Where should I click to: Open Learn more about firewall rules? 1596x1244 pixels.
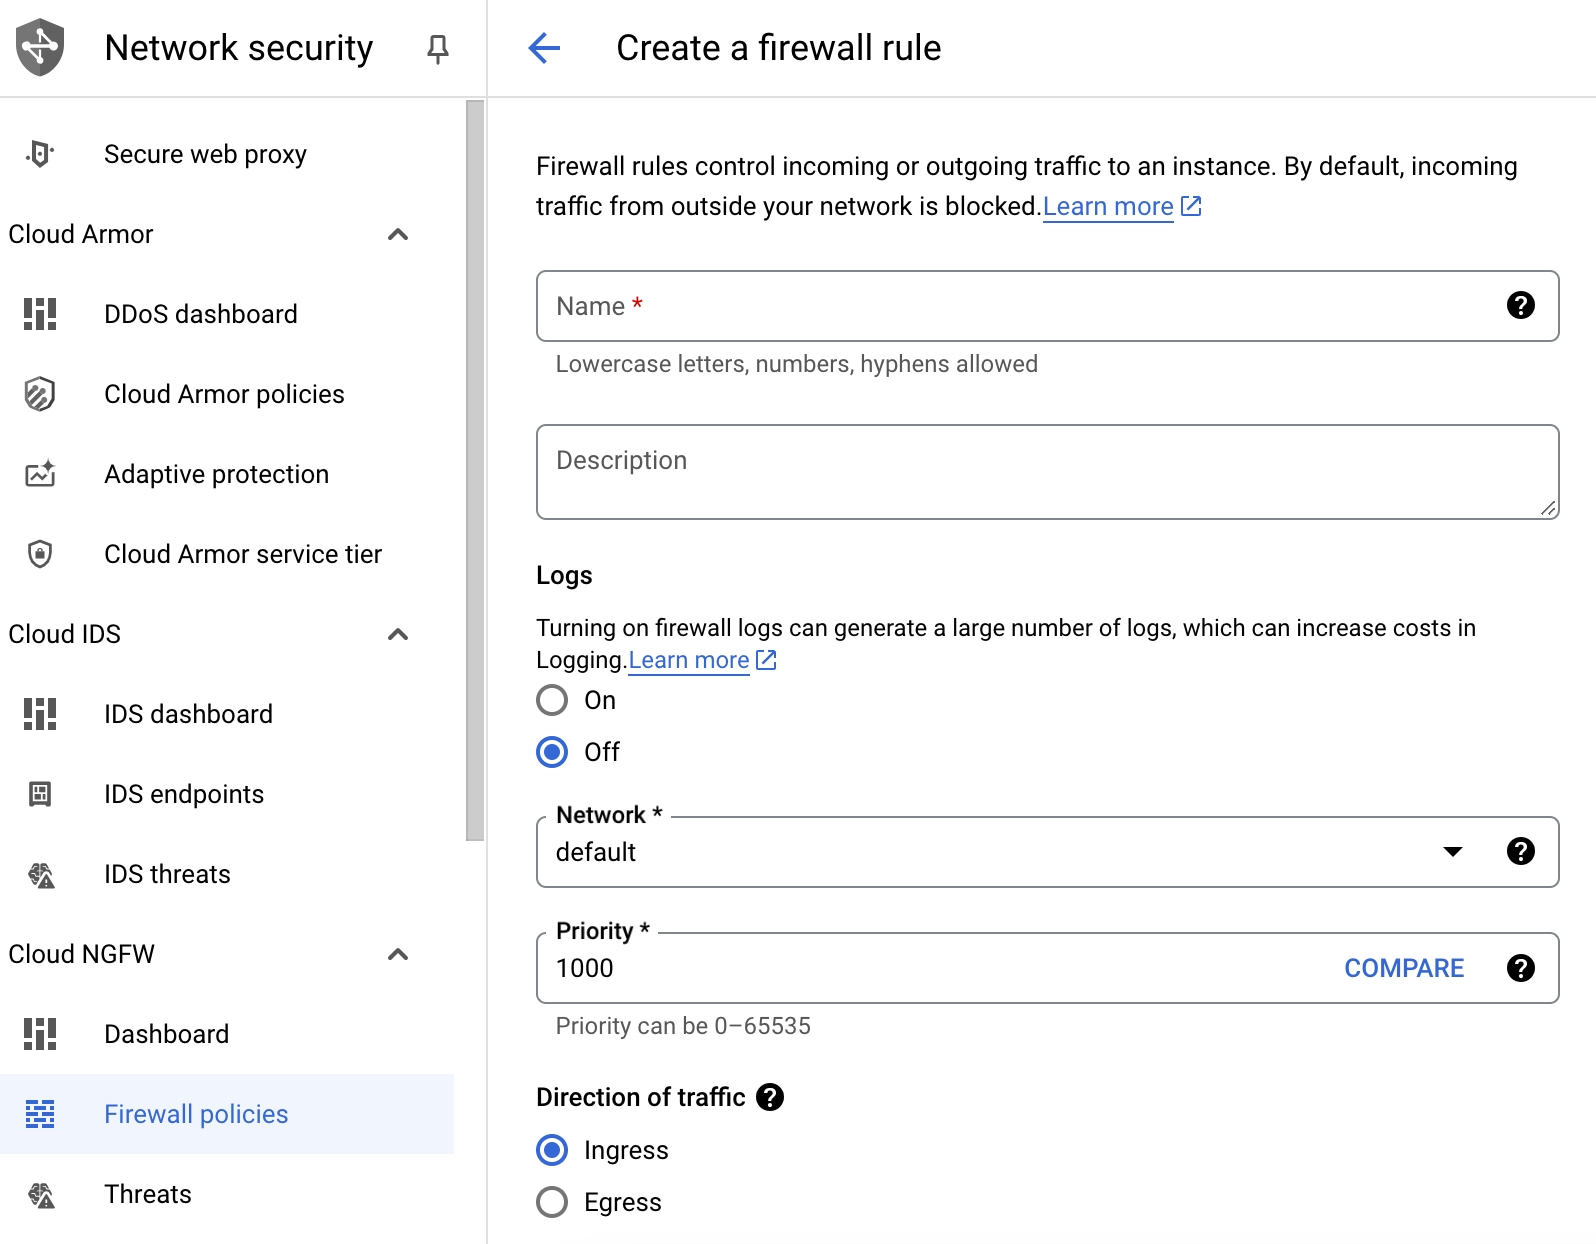[x=1108, y=206]
